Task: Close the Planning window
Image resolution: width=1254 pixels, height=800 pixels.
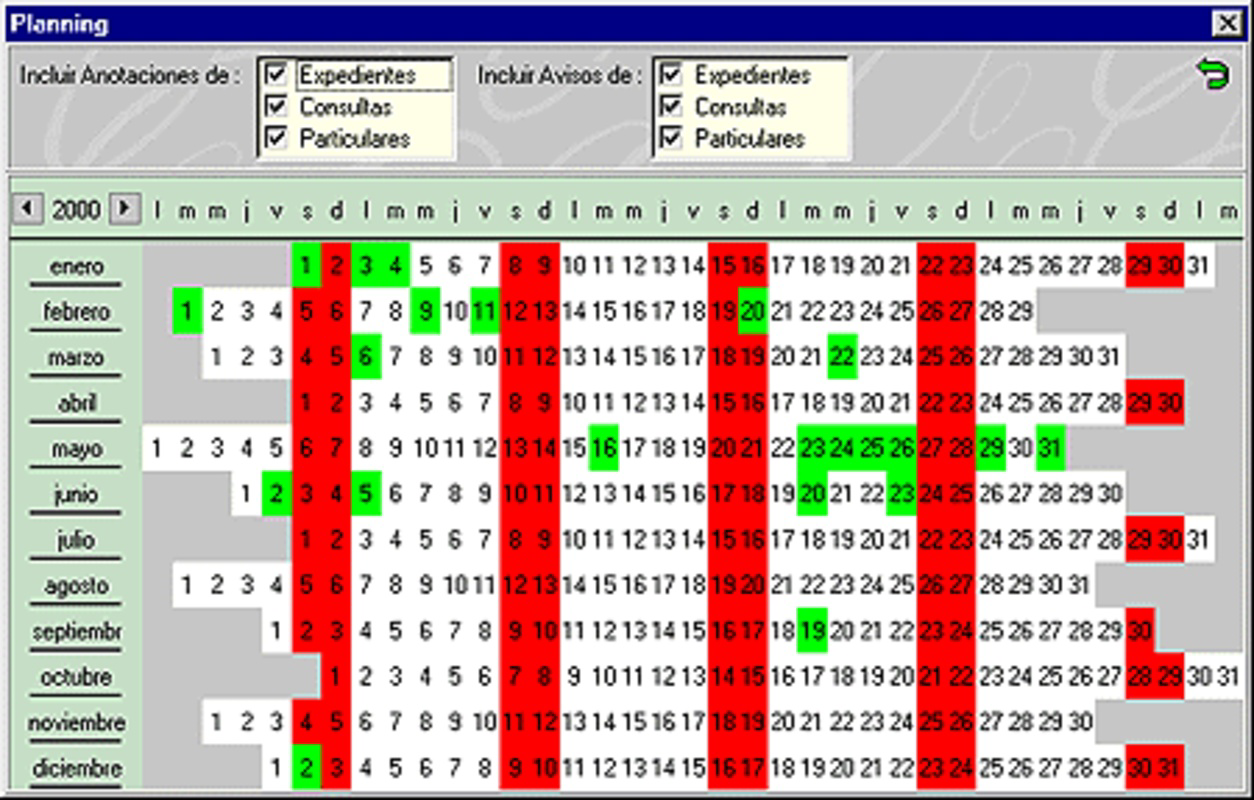Action: click(x=1226, y=23)
